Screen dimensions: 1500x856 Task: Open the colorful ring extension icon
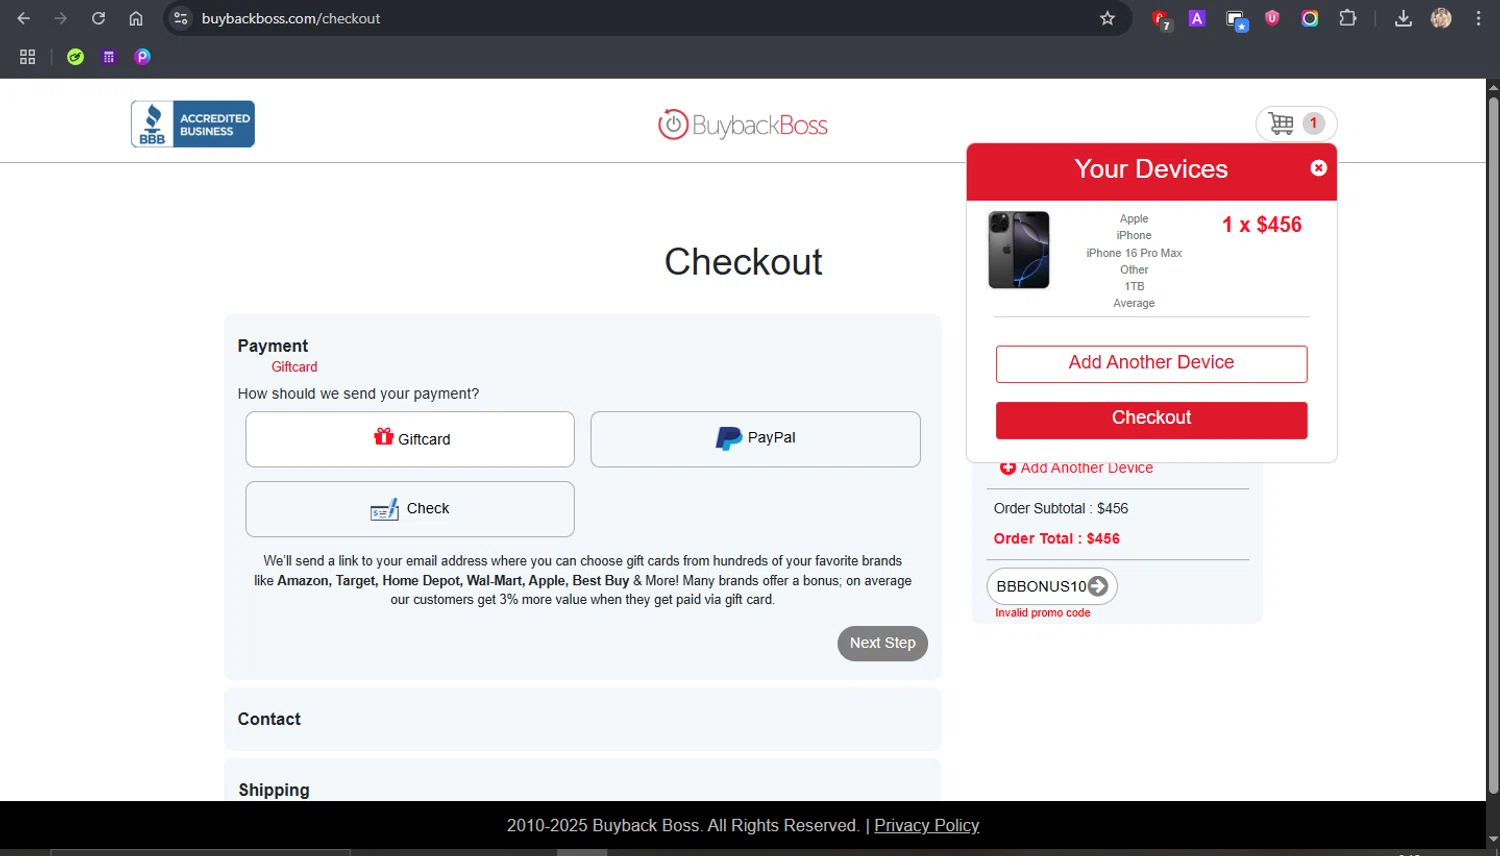1310,18
